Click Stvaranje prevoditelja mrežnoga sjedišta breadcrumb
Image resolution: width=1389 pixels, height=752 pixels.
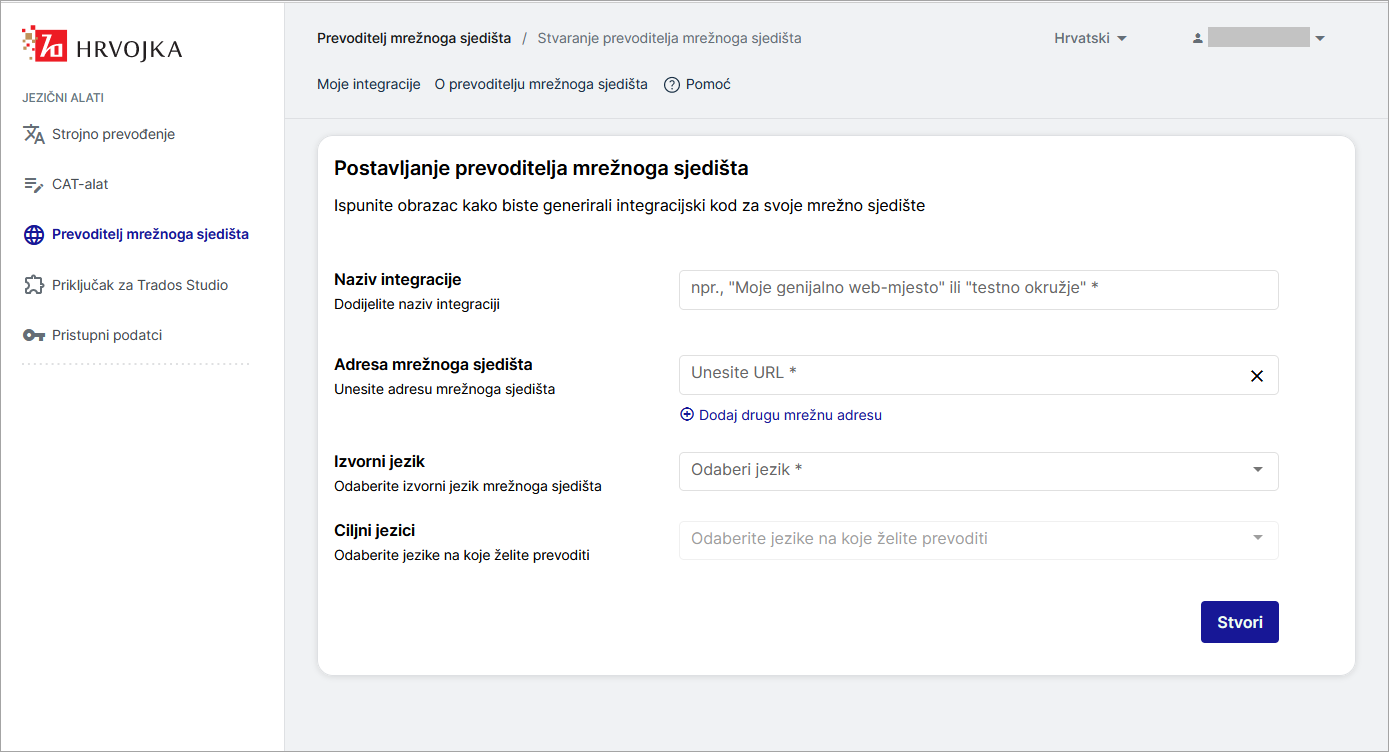(x=669, y=39)
